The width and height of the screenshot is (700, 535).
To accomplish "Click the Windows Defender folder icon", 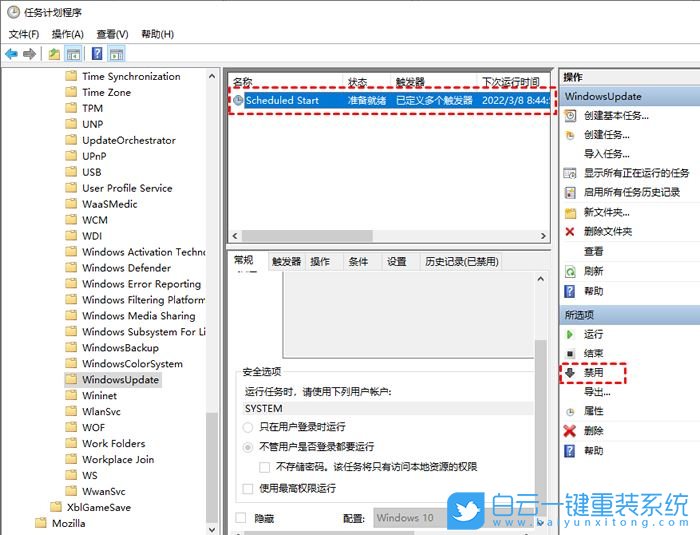I will [x=71, y=268].
